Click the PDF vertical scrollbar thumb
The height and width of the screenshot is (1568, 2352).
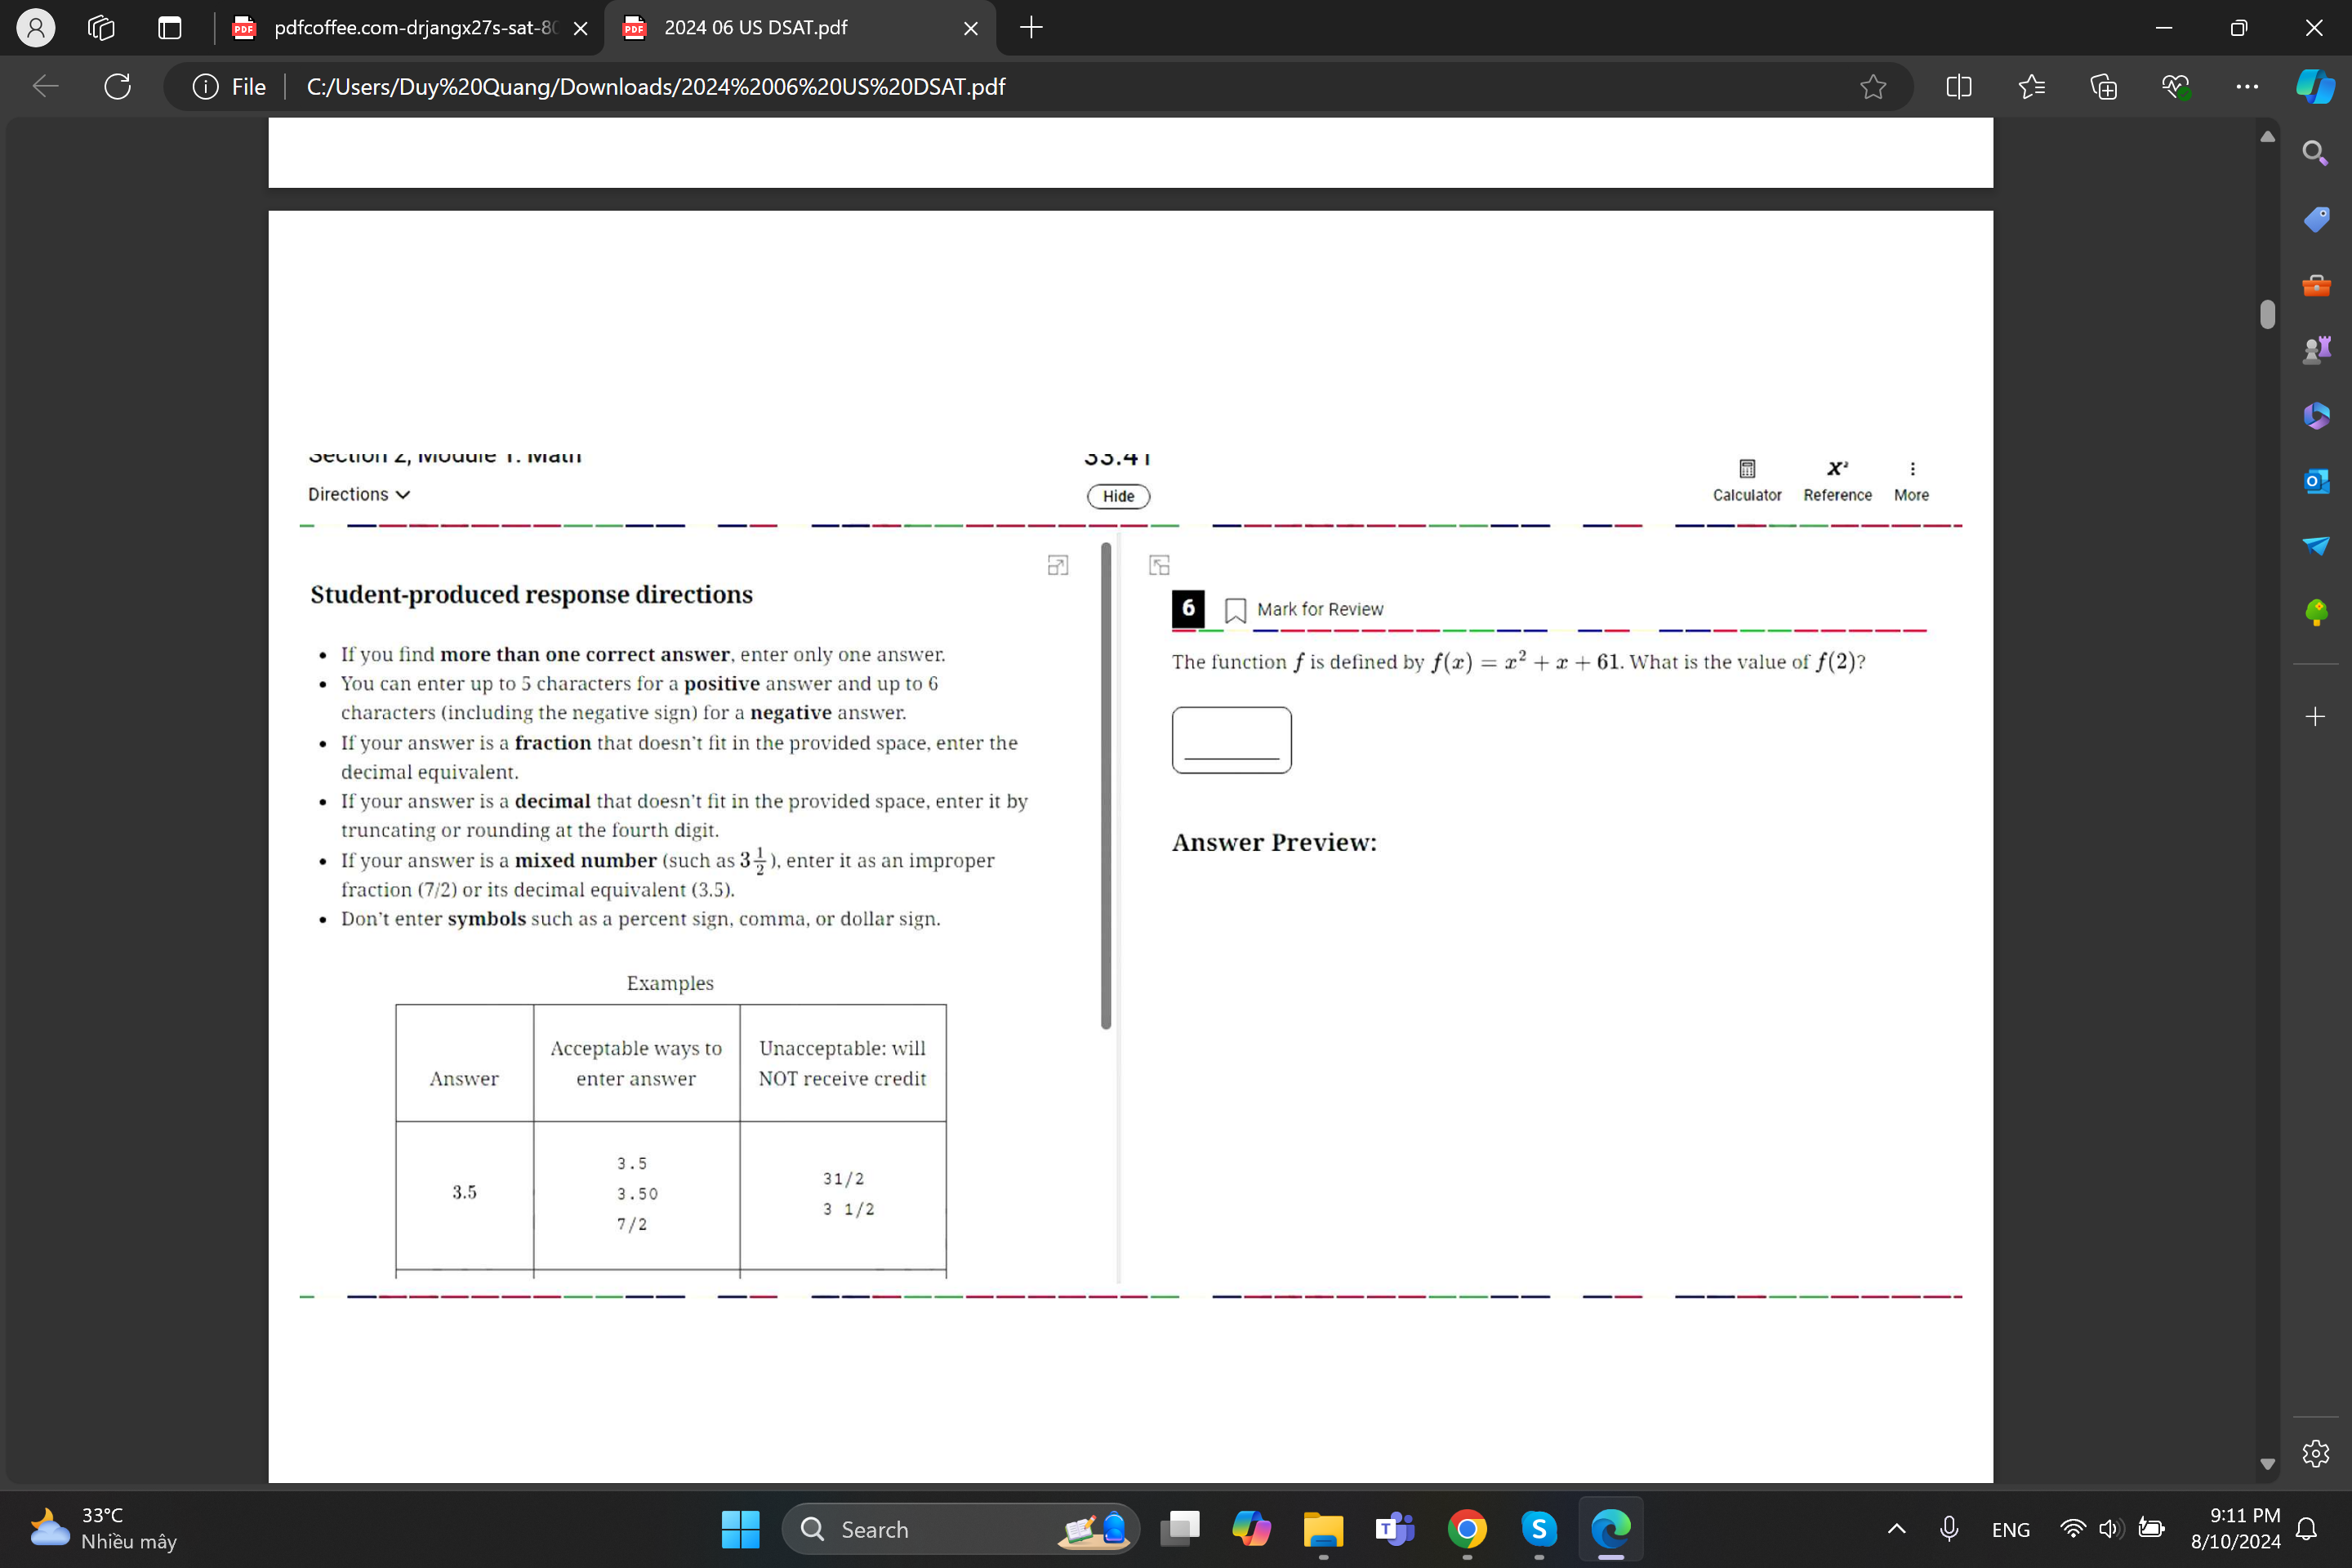[2267, 314]
